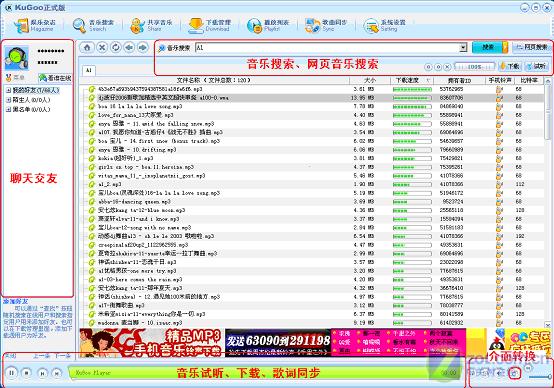The image size is (554, 388).
Task: Sort by 大小 column header
Action: [370, 80]
